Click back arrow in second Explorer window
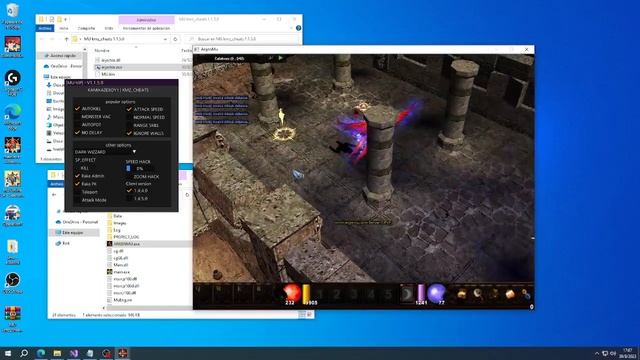This screenshot has height=360, width=640. tap(54, 195)
